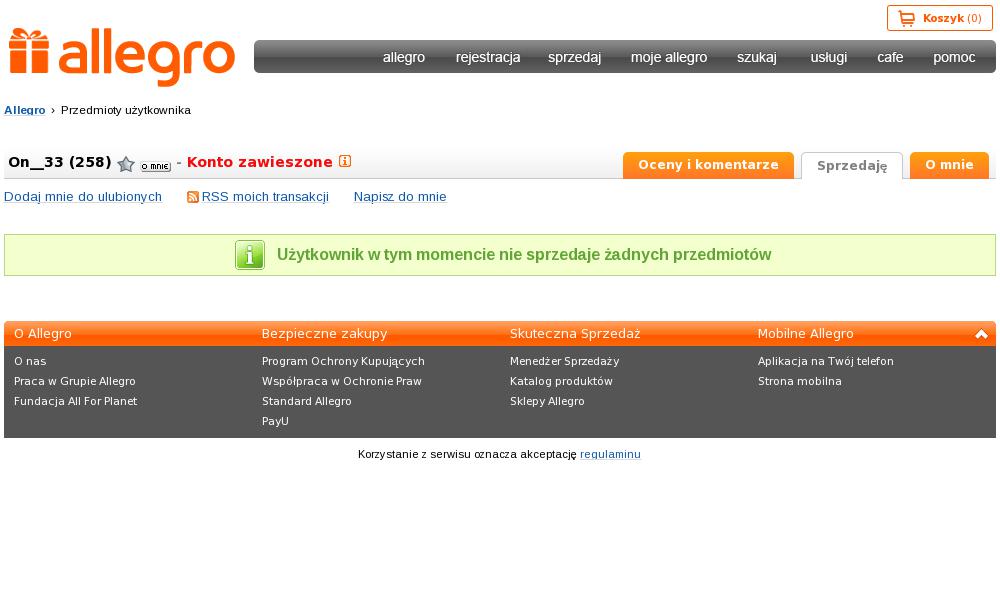This screenshot has width=1000, height=600.
Task: Open 'RSS moich transakcji' link
Action: click(x=265, y=197)
